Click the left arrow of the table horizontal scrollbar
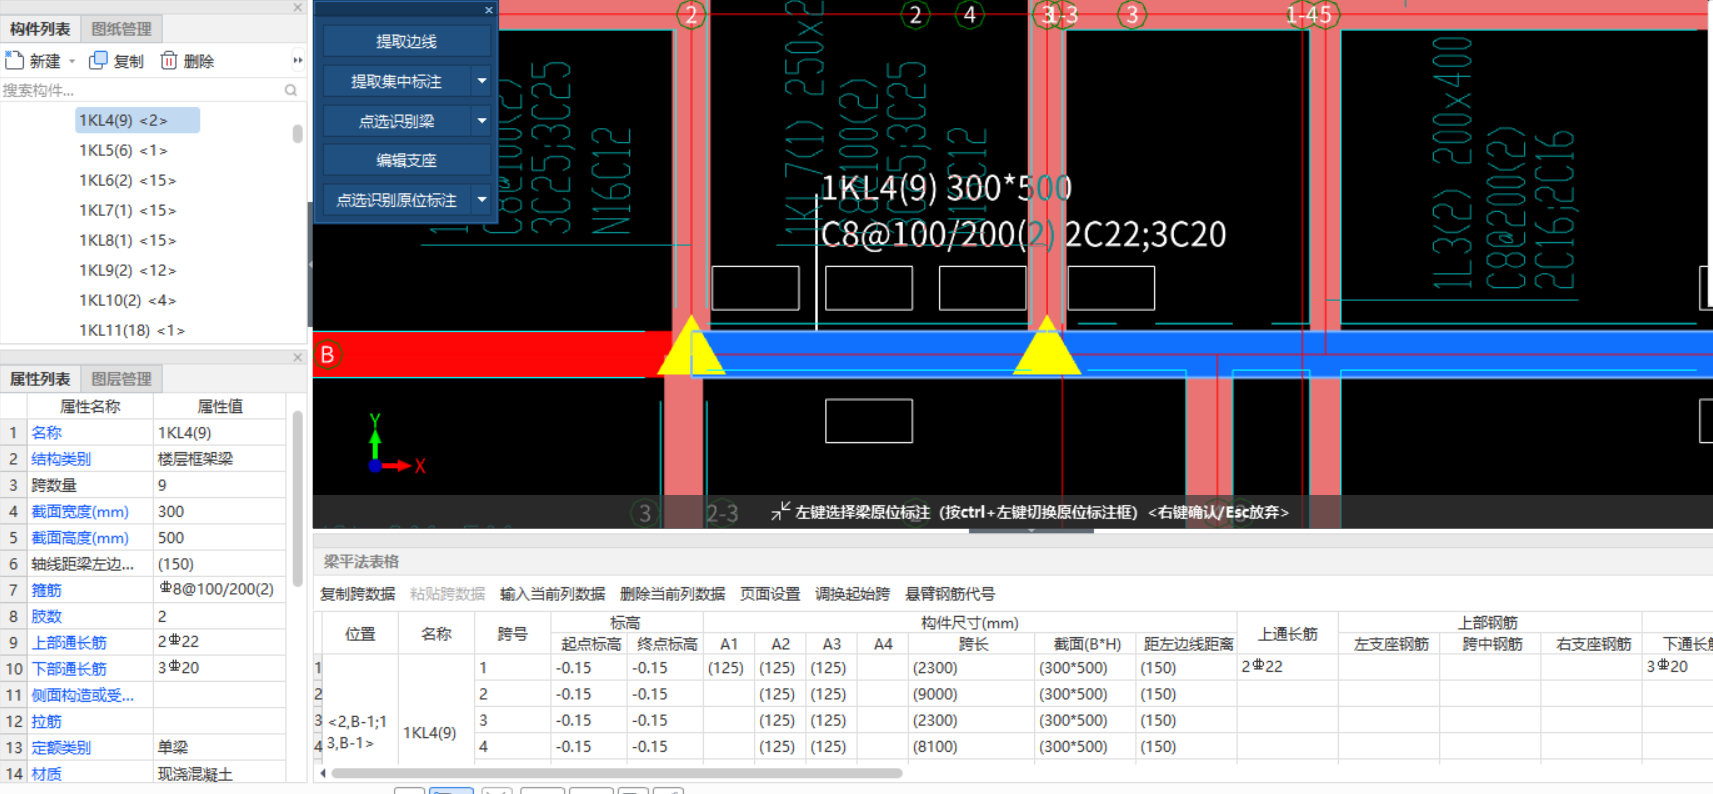The height and width of the screenshot is (794, 1713). pyautogui.click(x=322, y=773)
